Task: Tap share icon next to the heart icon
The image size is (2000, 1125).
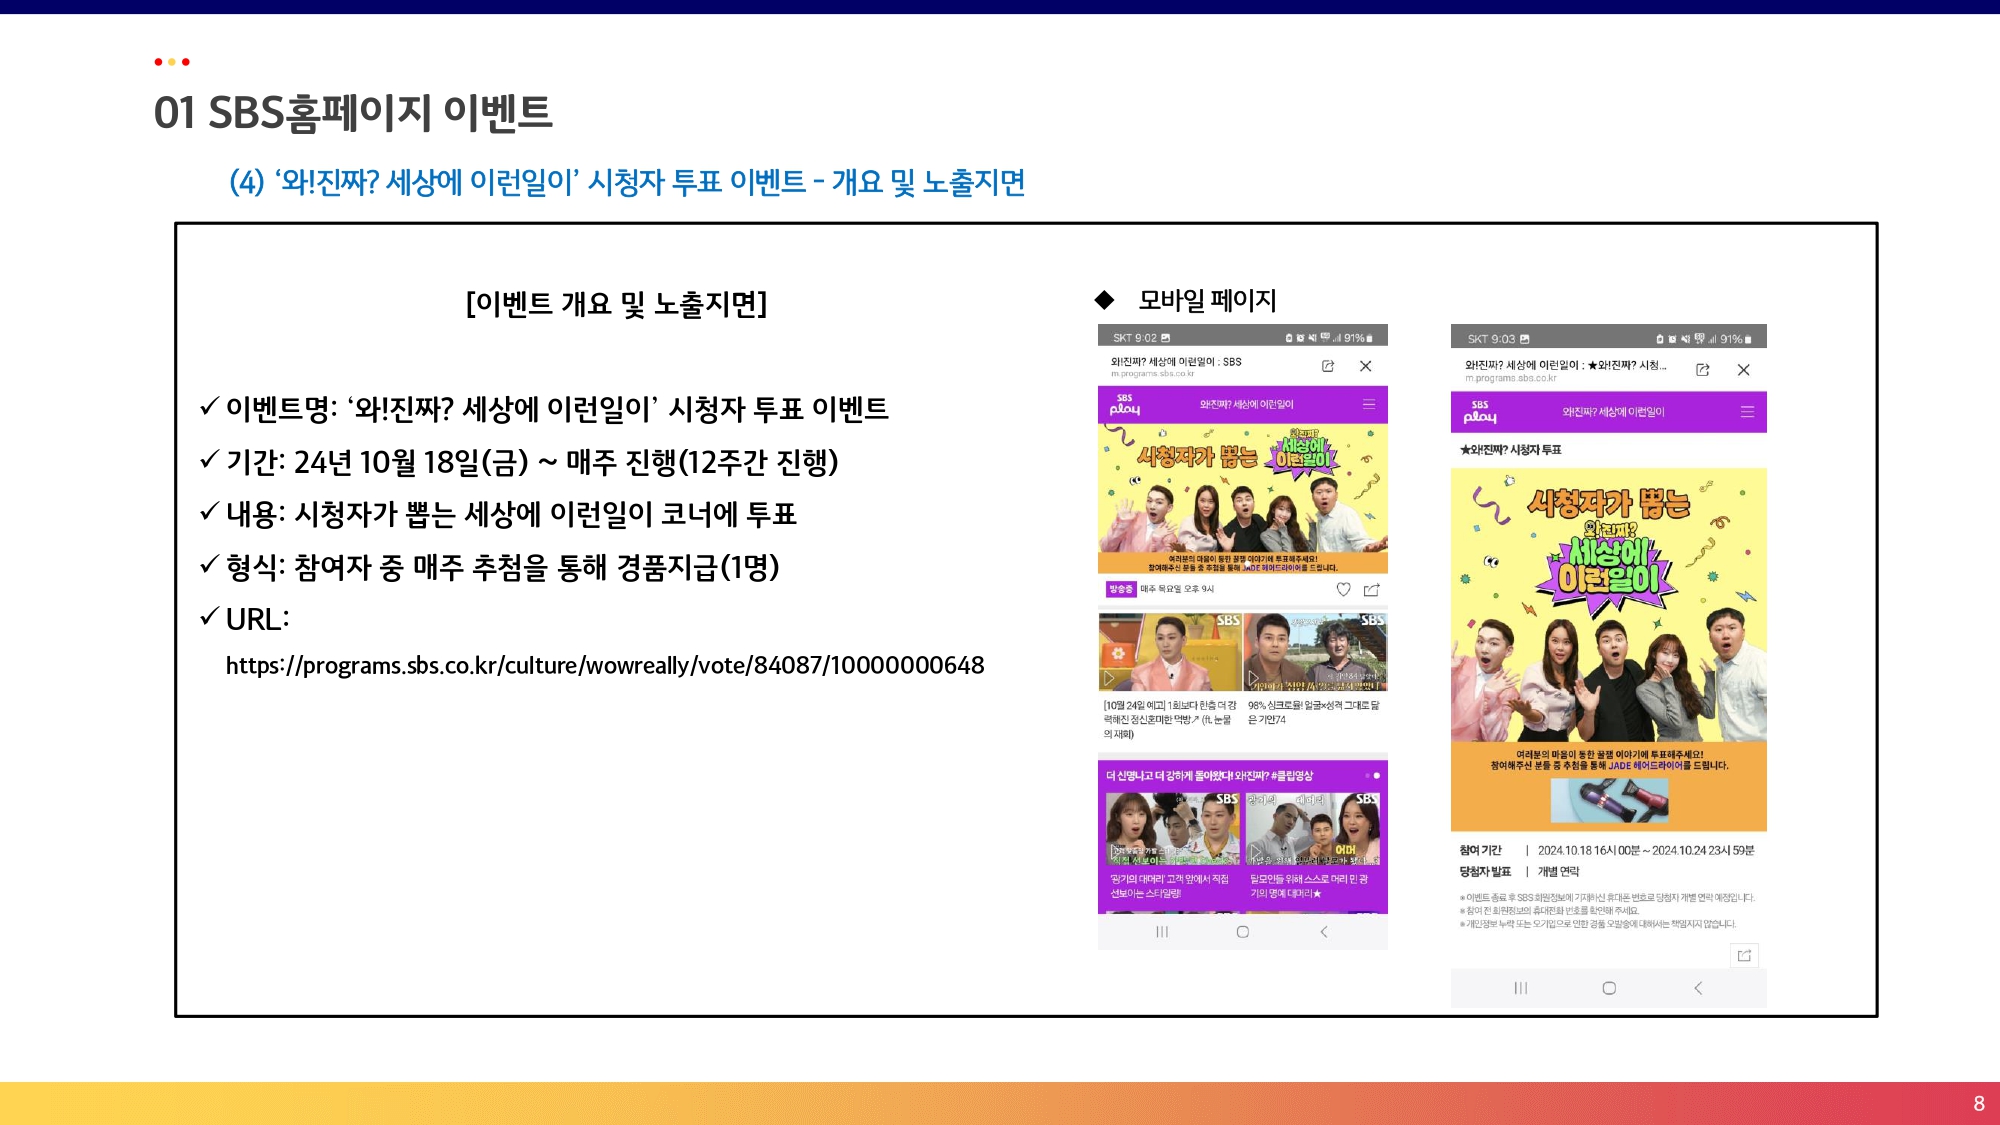Action: click(1372, 590)
